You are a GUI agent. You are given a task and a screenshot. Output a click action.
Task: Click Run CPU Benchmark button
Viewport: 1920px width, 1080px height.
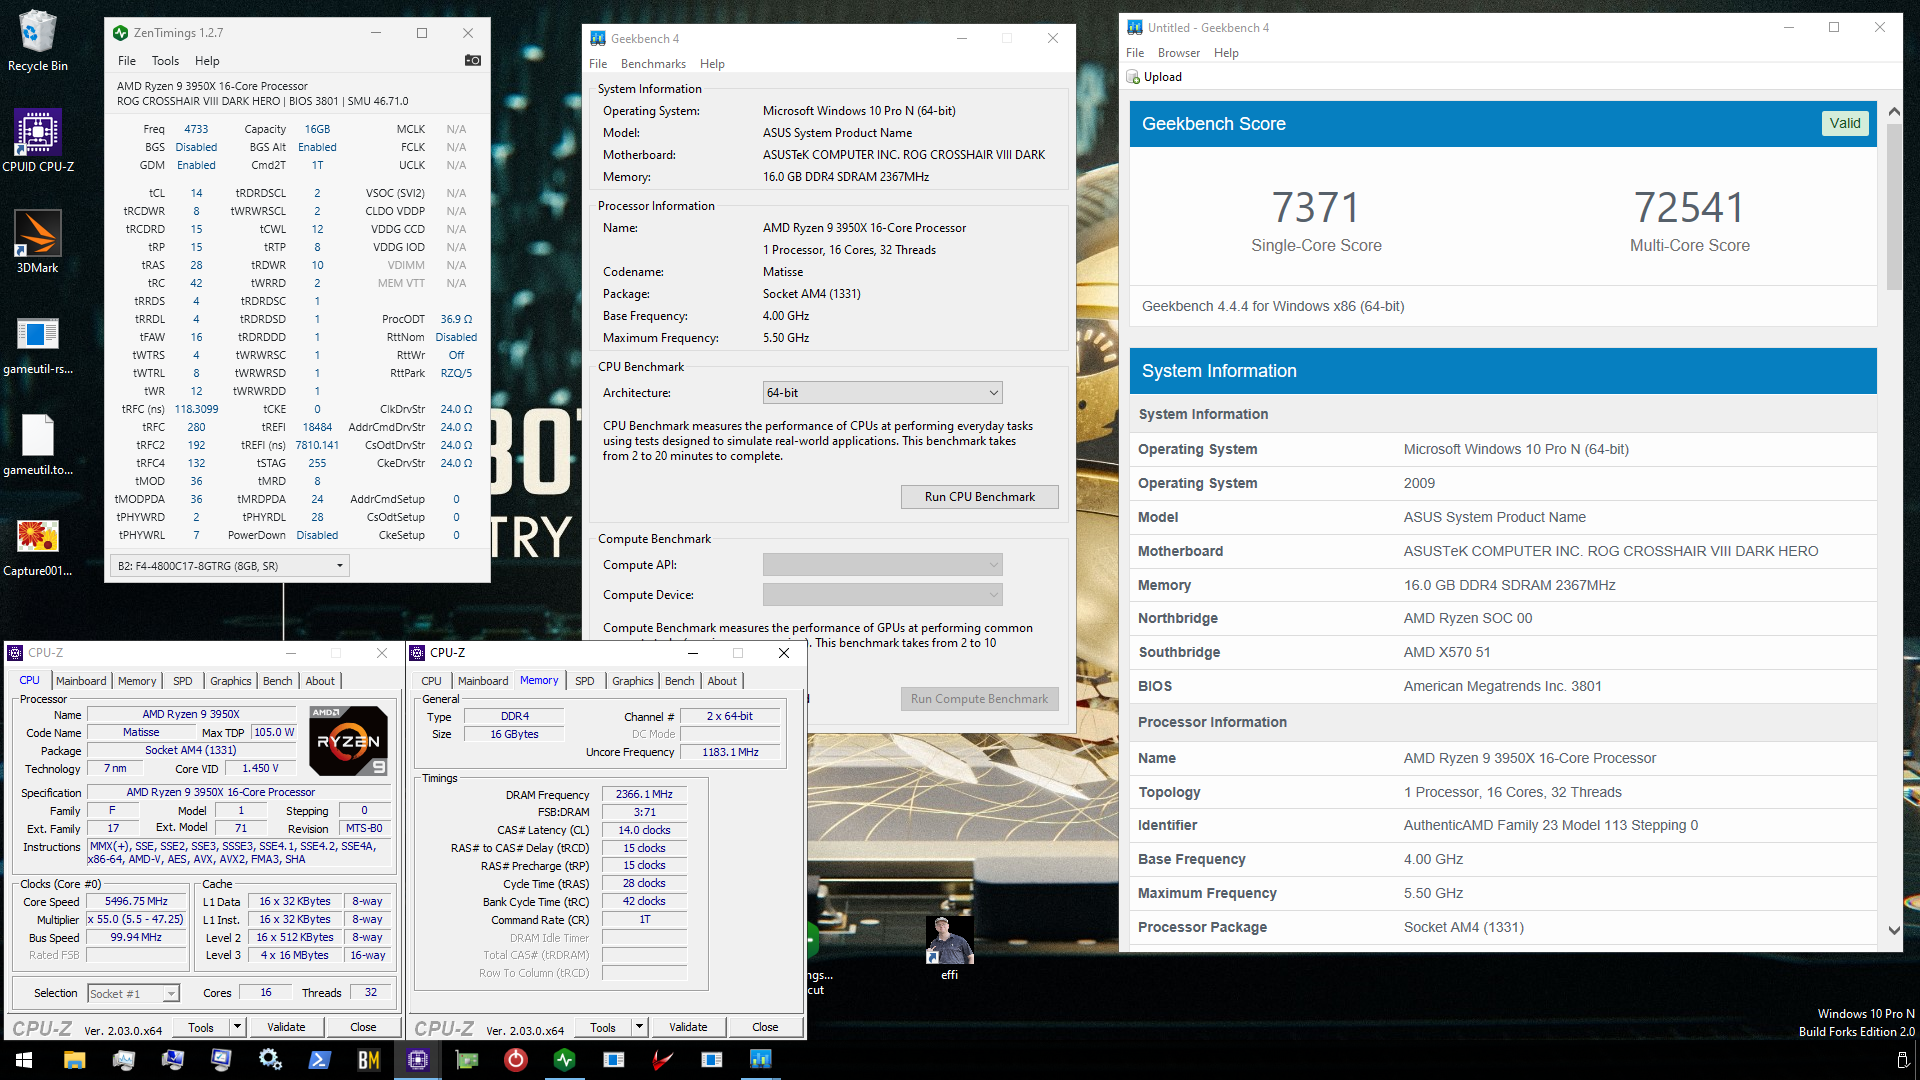(979, 497)
